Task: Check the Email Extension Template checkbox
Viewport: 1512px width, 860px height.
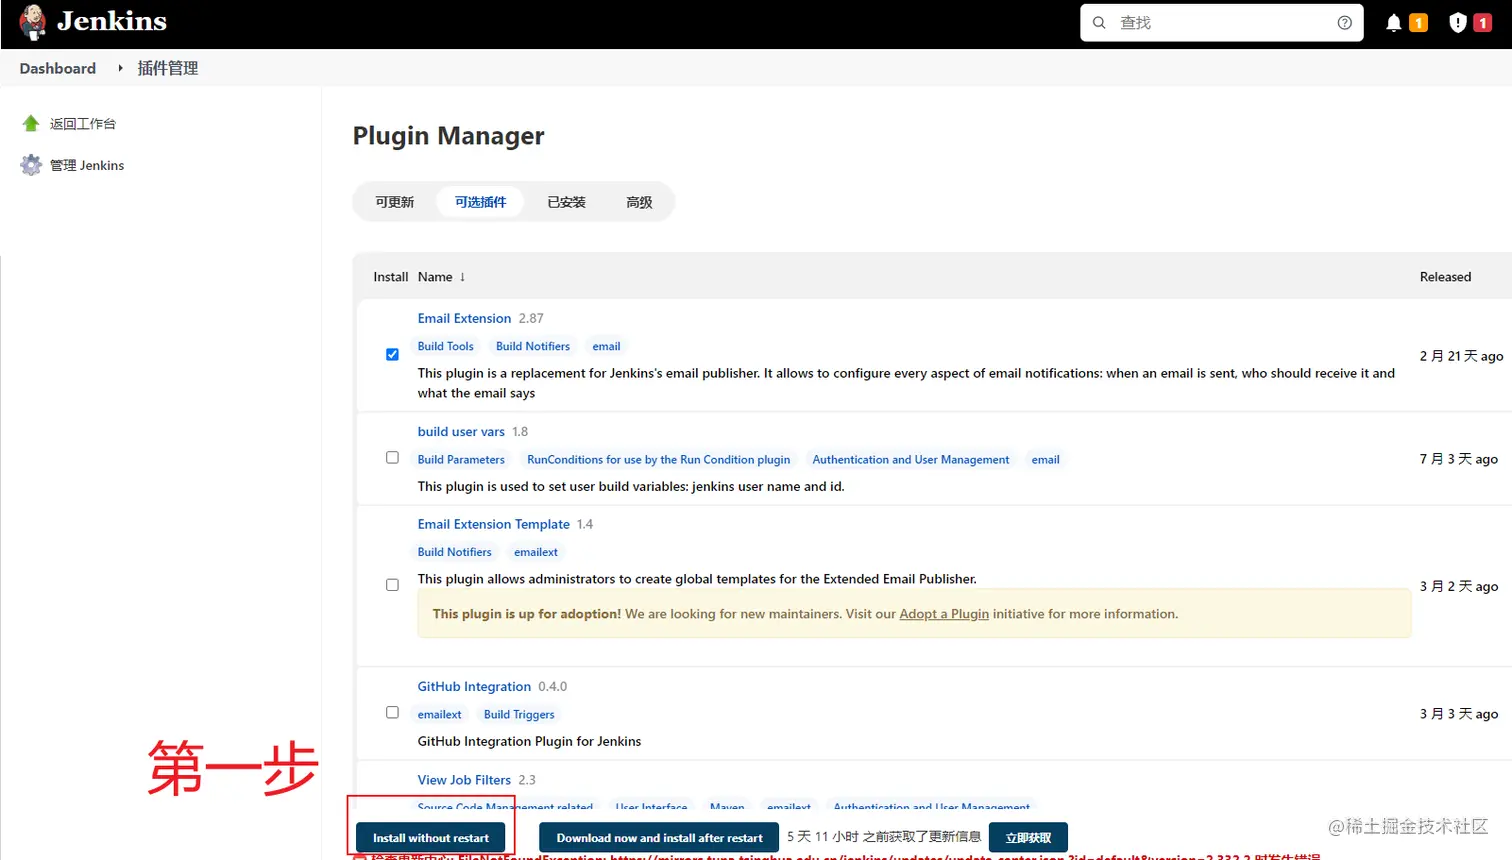Action: (392, 584)
